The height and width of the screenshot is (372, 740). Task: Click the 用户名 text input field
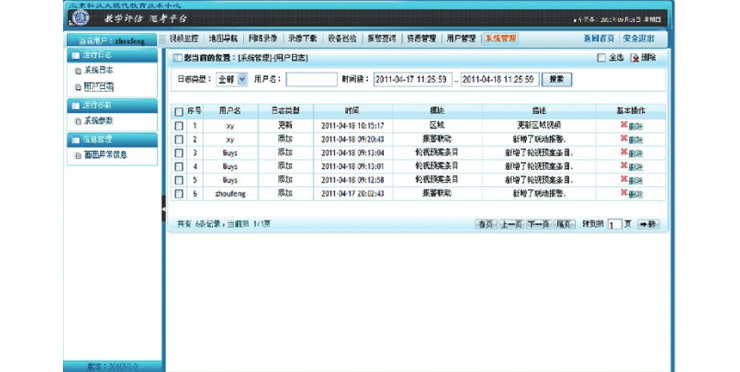(311, 79)
